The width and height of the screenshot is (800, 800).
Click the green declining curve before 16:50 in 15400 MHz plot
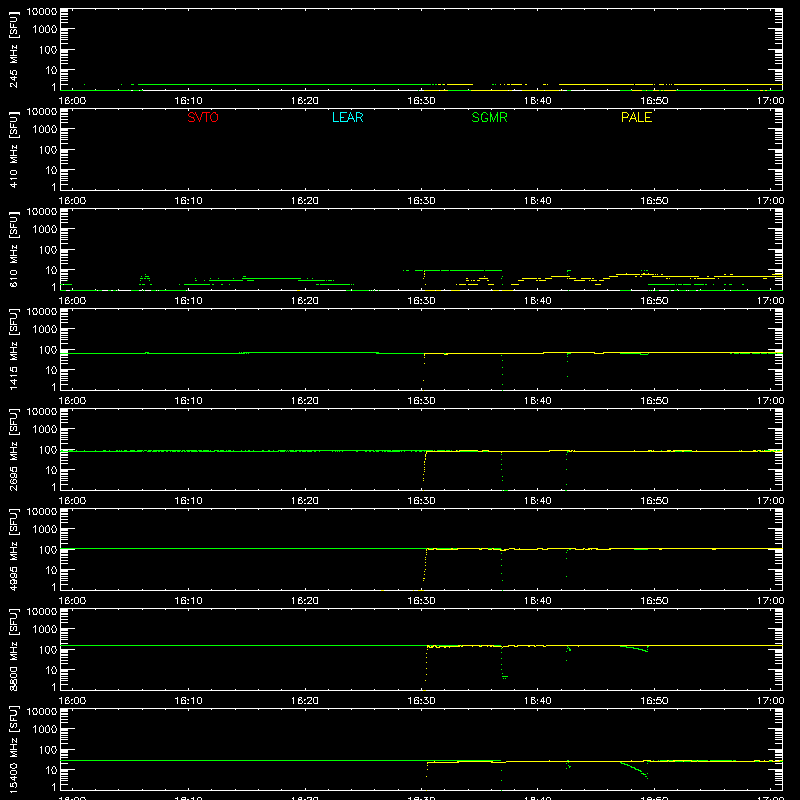635,769
